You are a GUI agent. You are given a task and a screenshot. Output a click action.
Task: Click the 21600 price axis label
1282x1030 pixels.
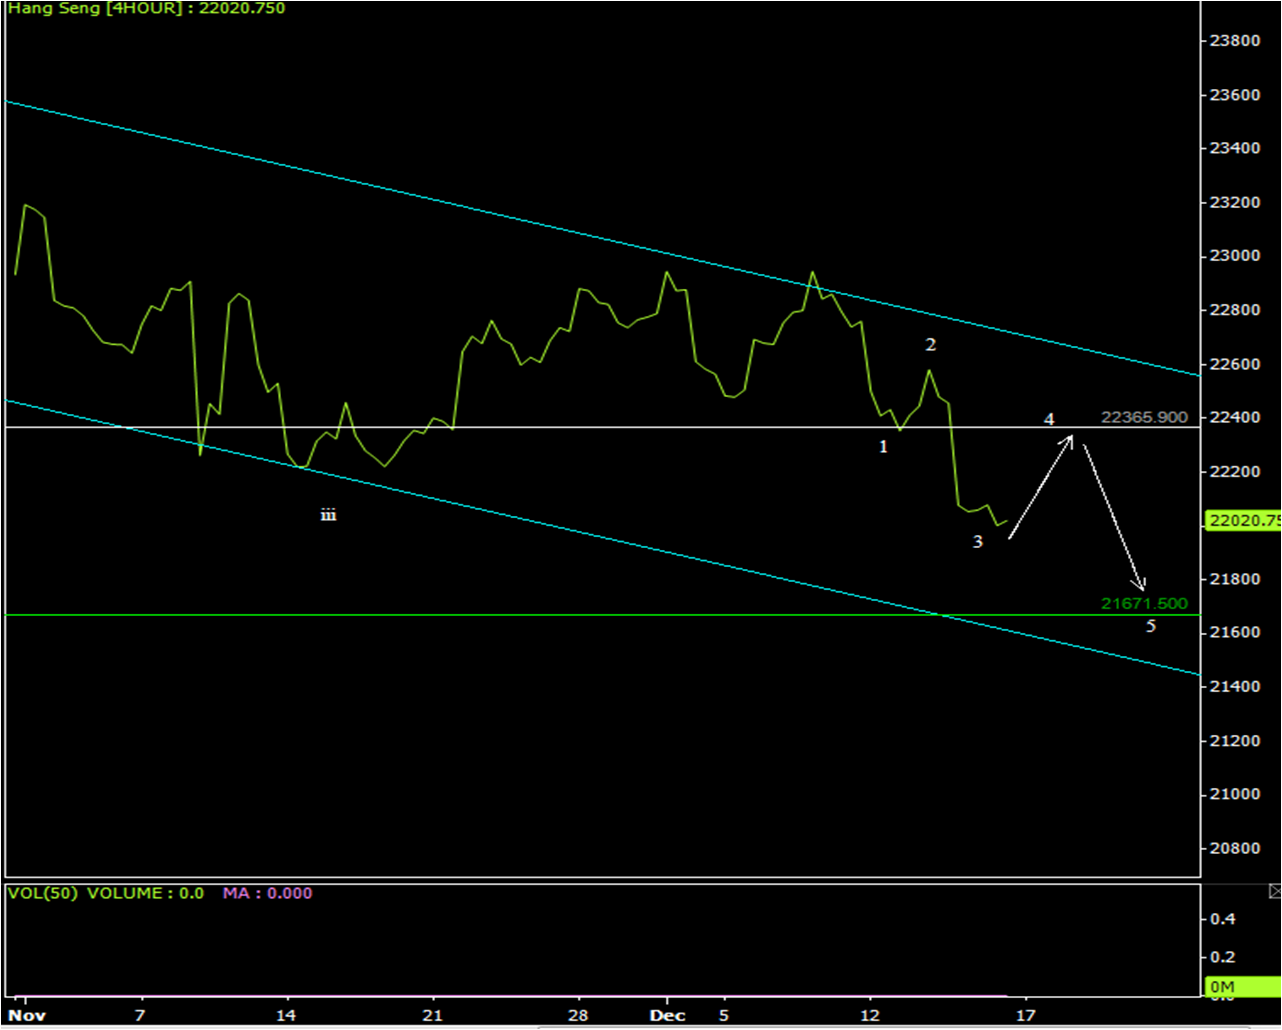pyautogui.click(x=1235, y=633)
